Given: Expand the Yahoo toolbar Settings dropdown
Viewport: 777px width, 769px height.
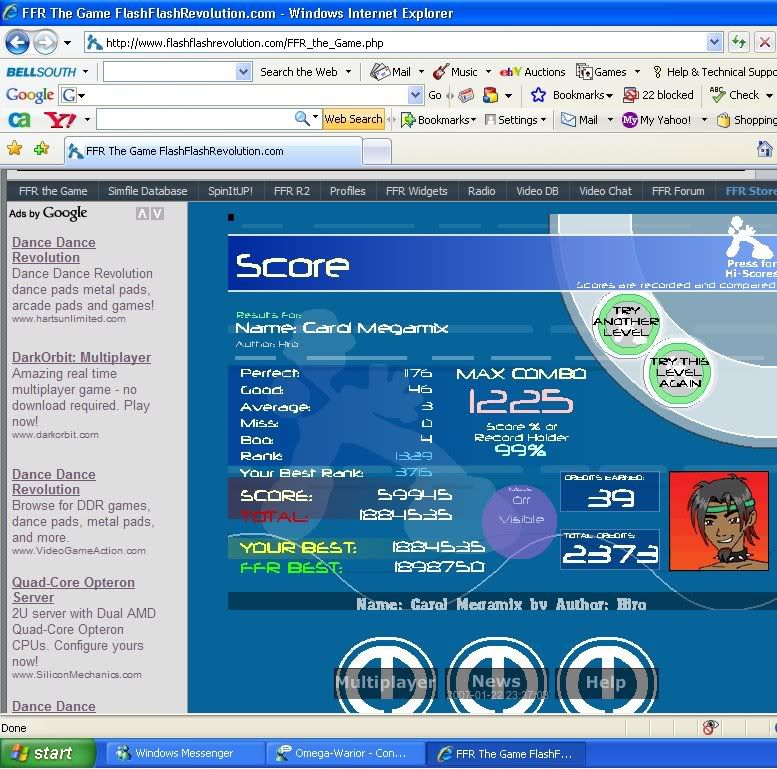Looking at the screenshot, I should pyautogui.click(x=515, y=120).
